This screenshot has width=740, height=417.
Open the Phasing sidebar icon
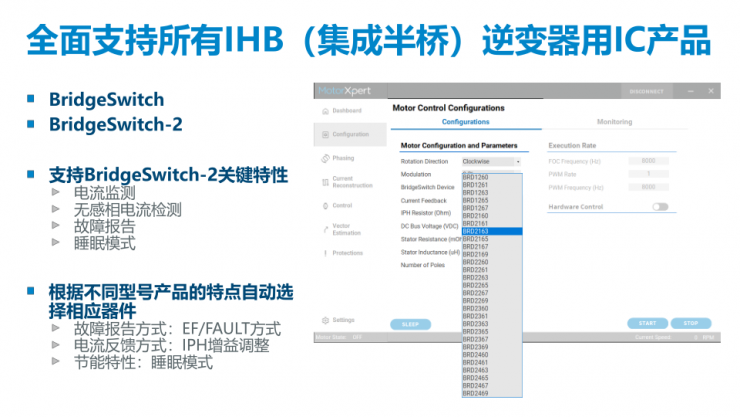coord(324,158)
